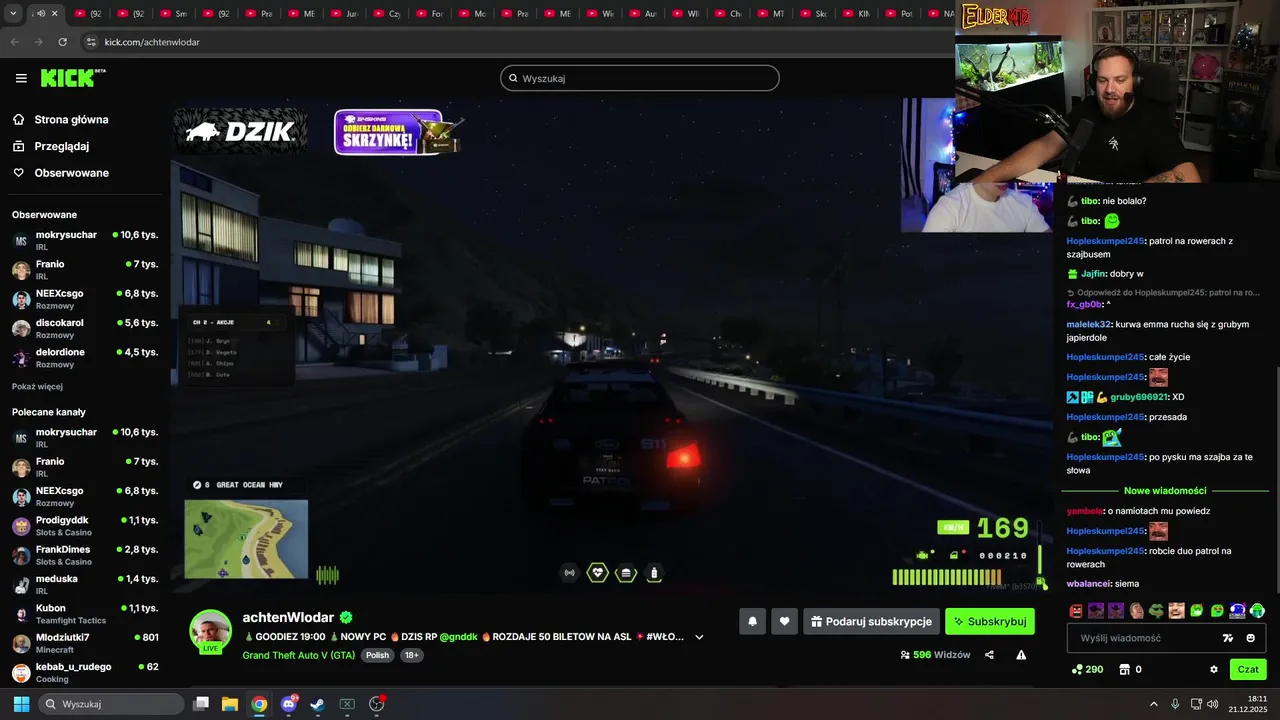This screenshot has width=1280, height=720.
Task: Select the sunglasses frog emote
Action: point(1157,610)
